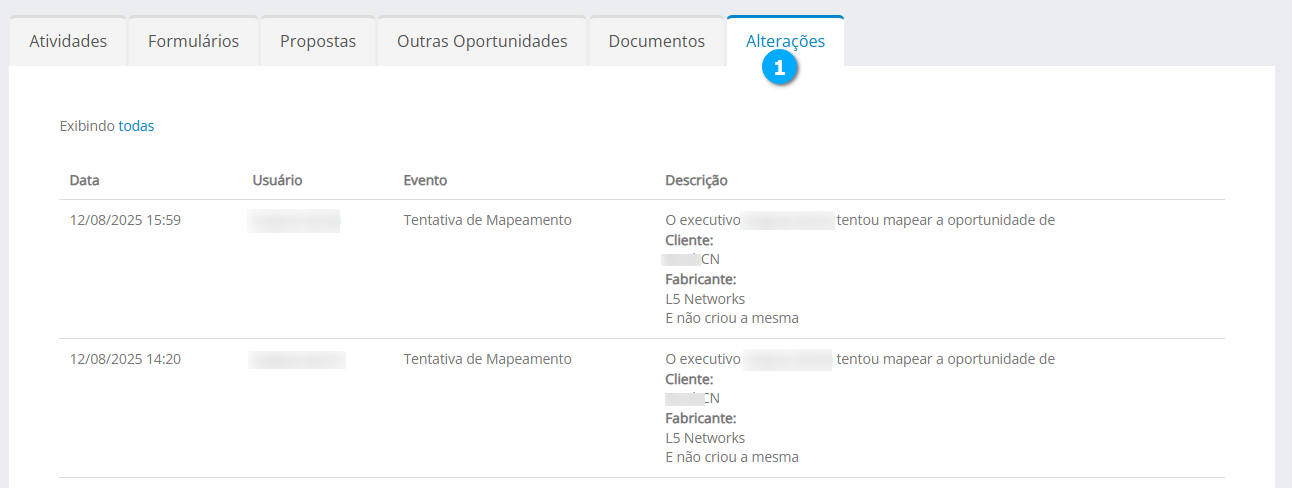Click L5 Networks in the 14:20 entry
Screen dimensions: 1292x488
coord(705,438)
